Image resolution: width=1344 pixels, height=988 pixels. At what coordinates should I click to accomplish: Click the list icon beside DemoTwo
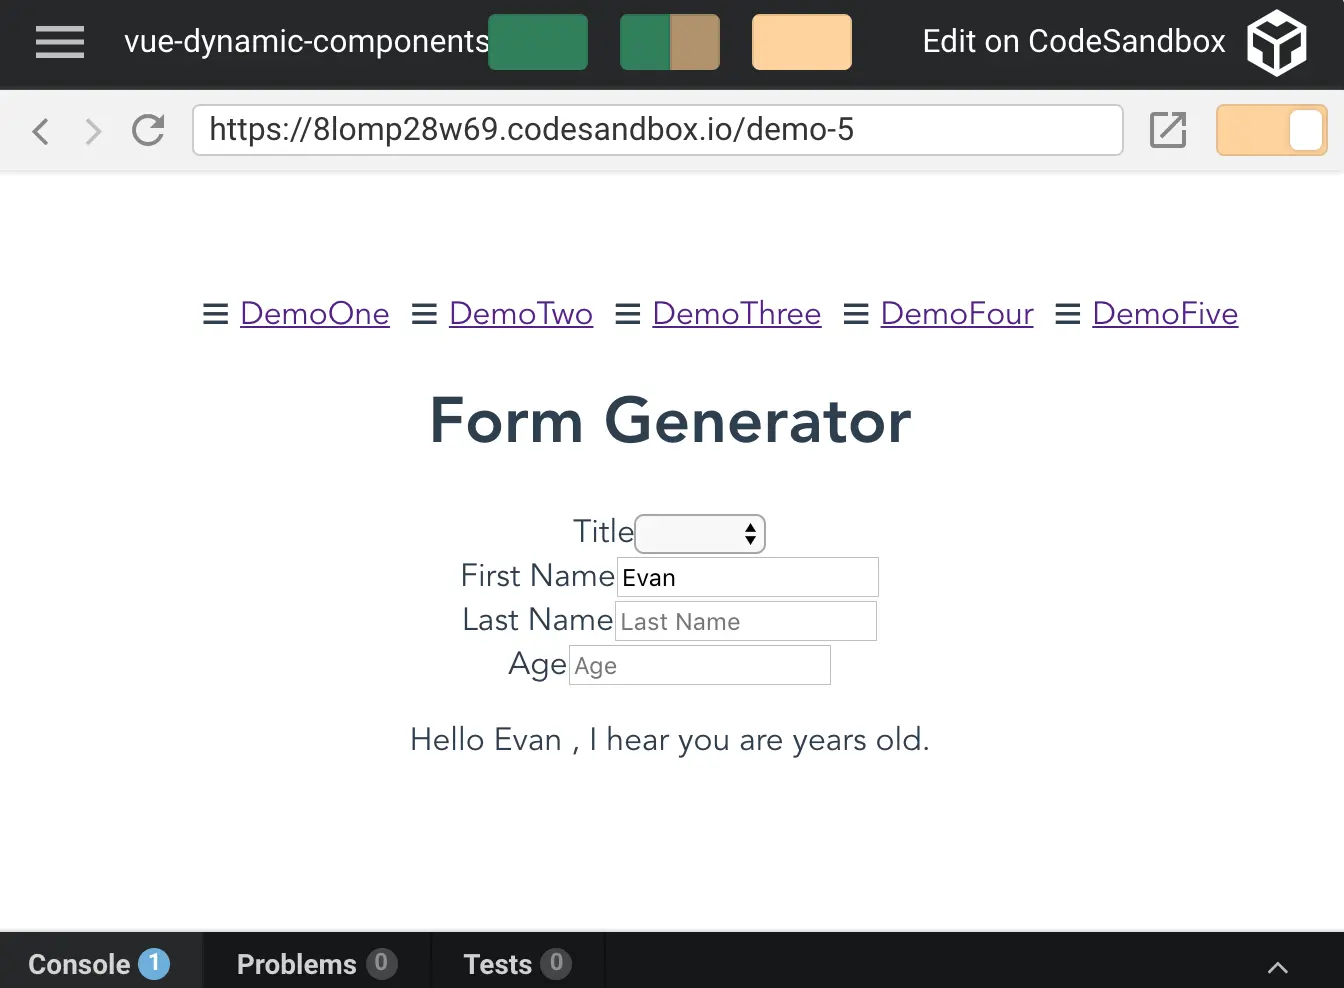pyautogui.click(x=424, y=314)
